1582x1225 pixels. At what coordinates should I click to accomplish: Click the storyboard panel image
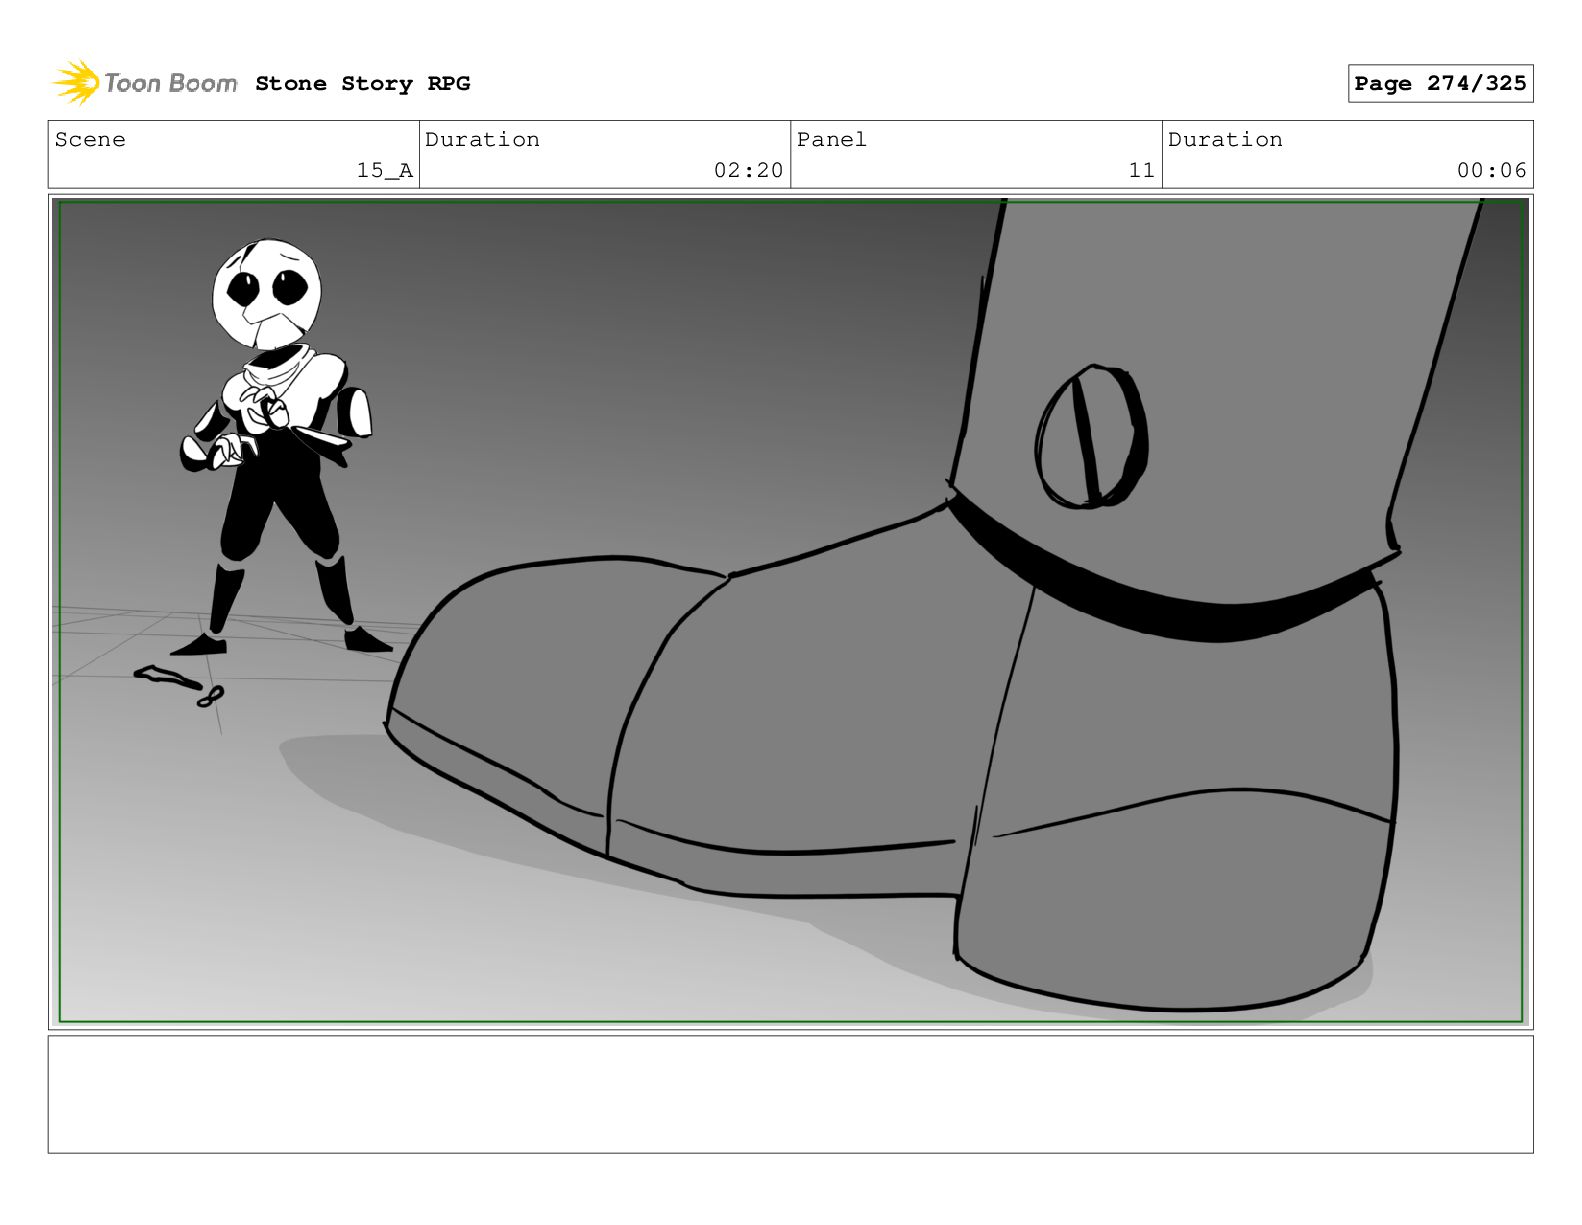[x=790, y=612]
